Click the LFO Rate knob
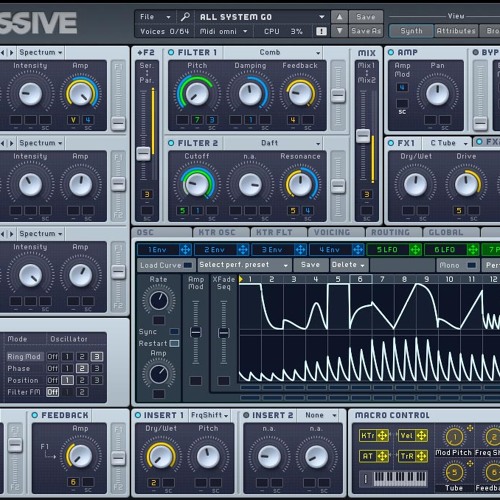Screen dimensions: 500x500 coord(159,300)
